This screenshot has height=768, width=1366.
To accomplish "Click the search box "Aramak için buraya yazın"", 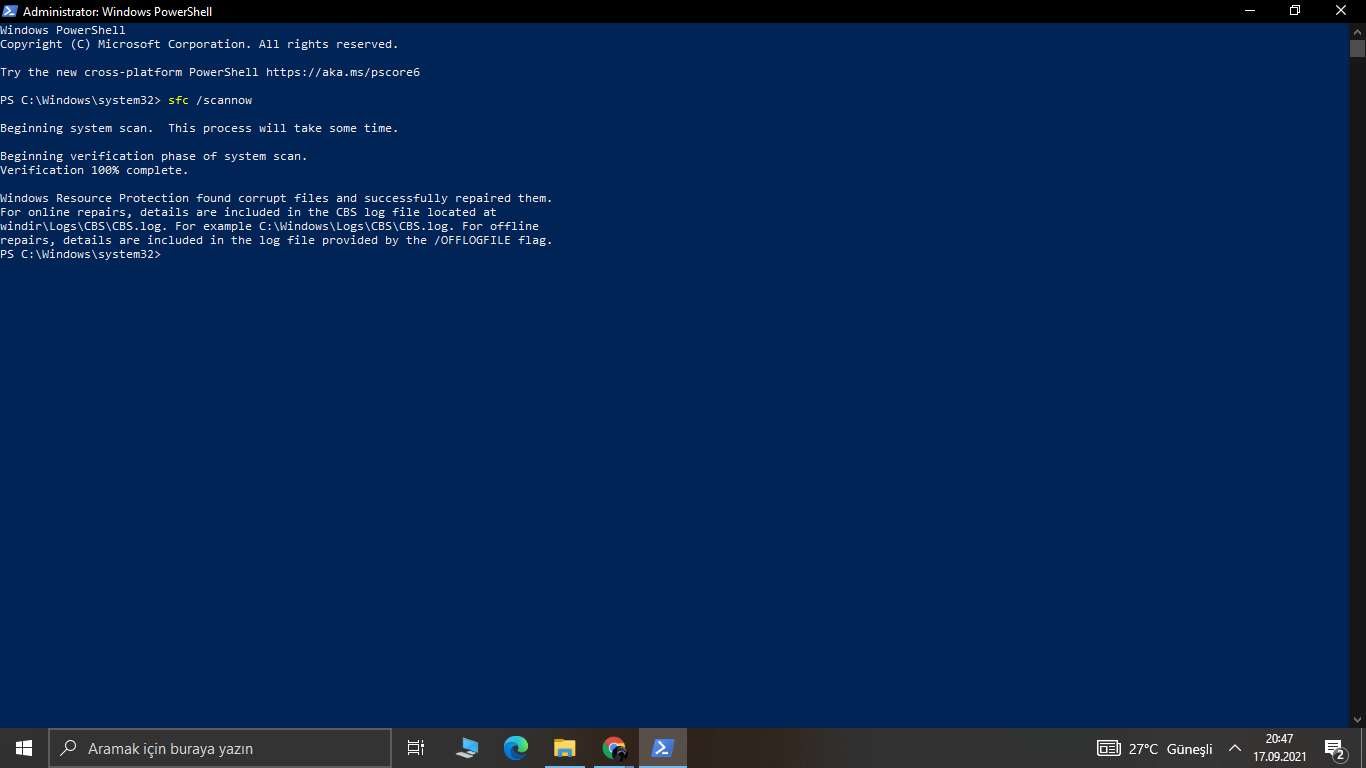I will 220,748.
